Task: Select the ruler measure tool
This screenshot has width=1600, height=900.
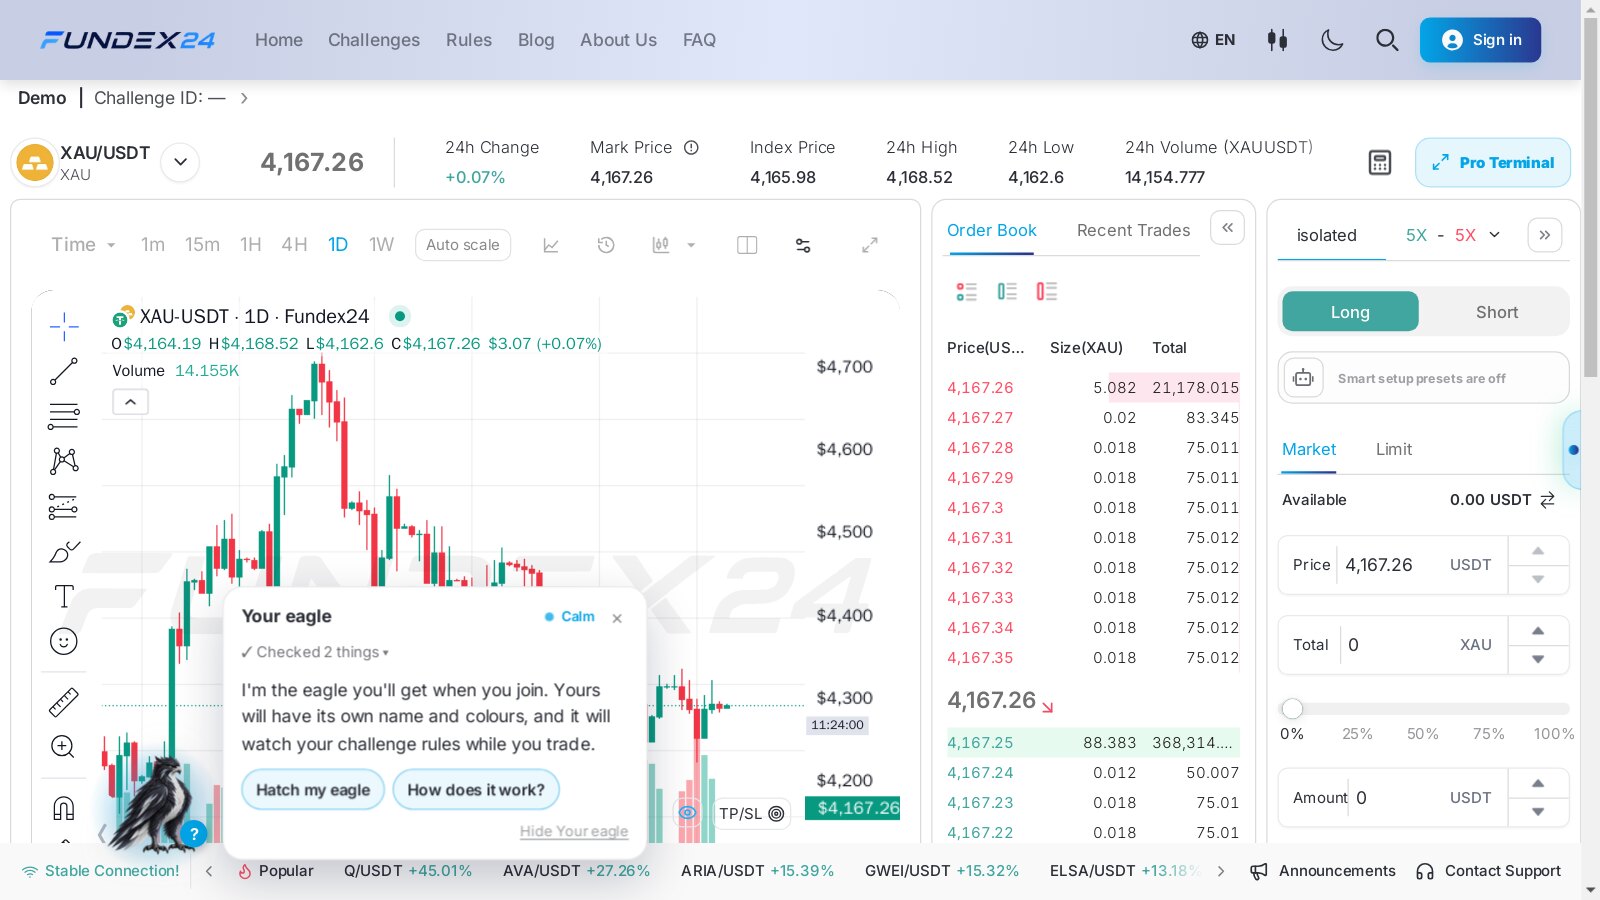Action: pyautogui.click(x=64, y=702)
